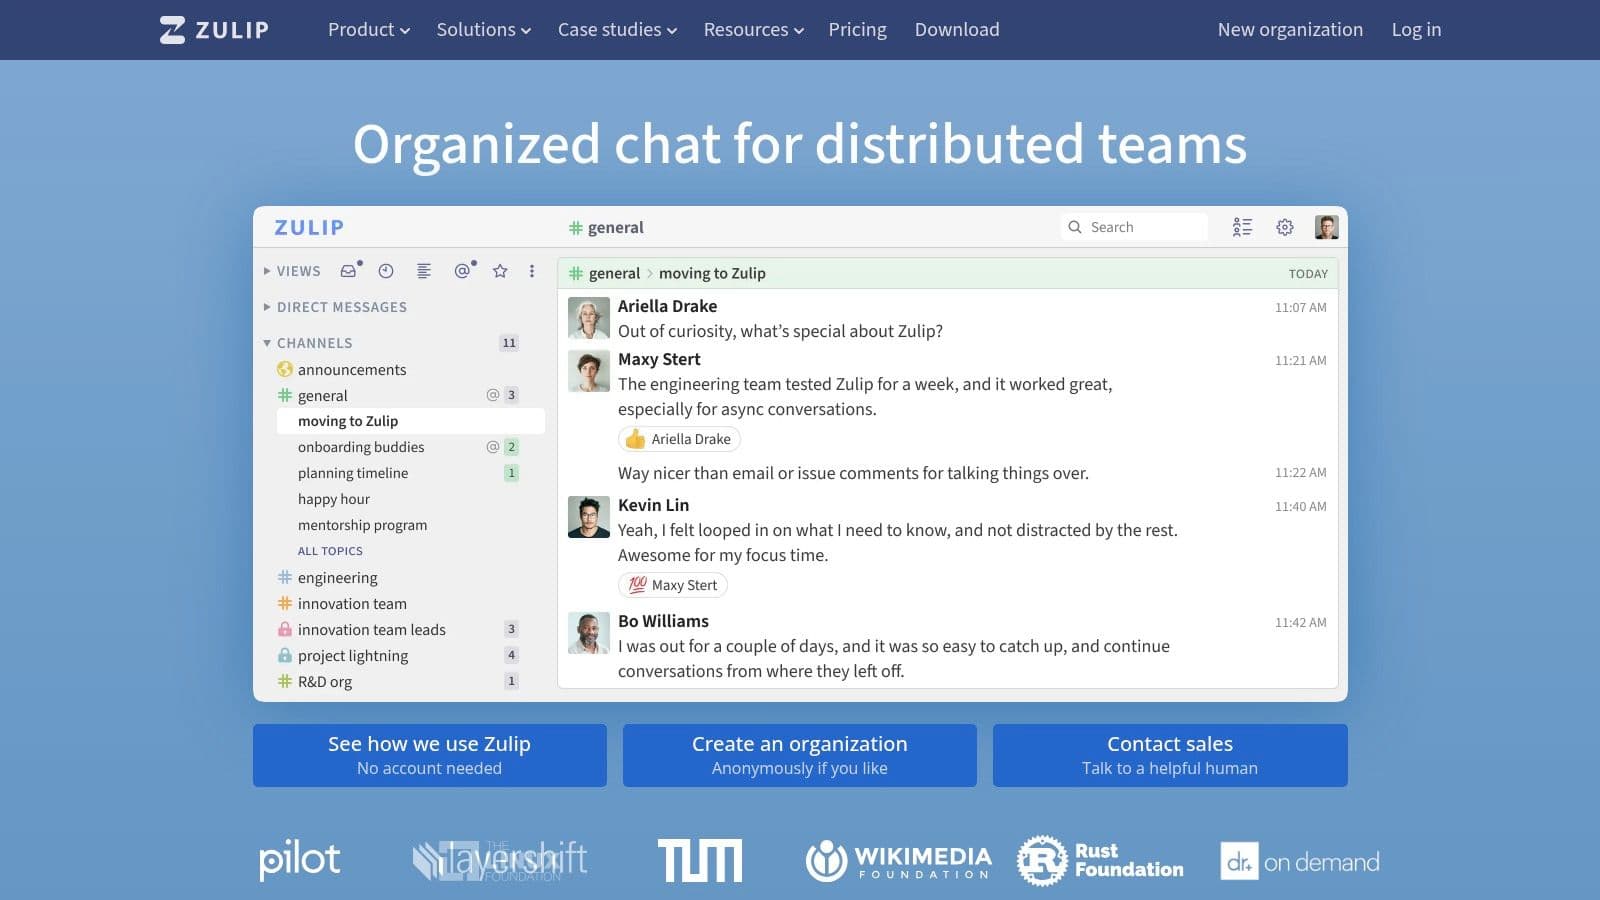Click the settings gear icon
This screenshot has height=900, width=1600.
coord(1285,228)
